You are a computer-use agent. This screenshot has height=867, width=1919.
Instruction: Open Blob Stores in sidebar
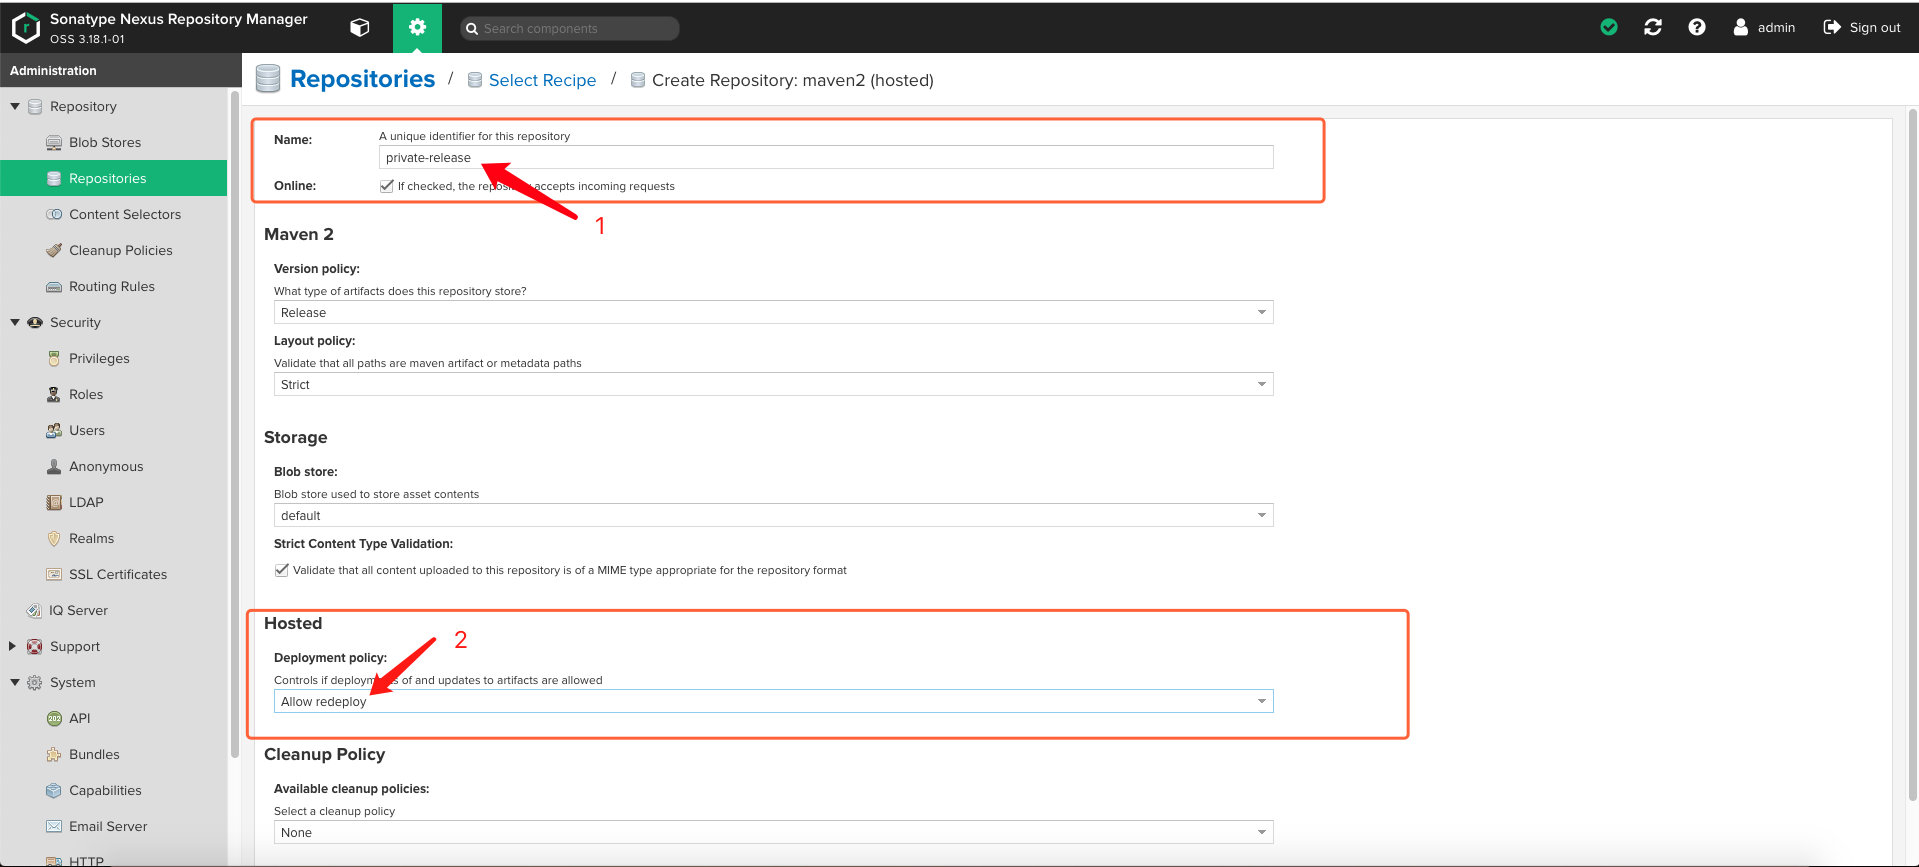(104, 142)
